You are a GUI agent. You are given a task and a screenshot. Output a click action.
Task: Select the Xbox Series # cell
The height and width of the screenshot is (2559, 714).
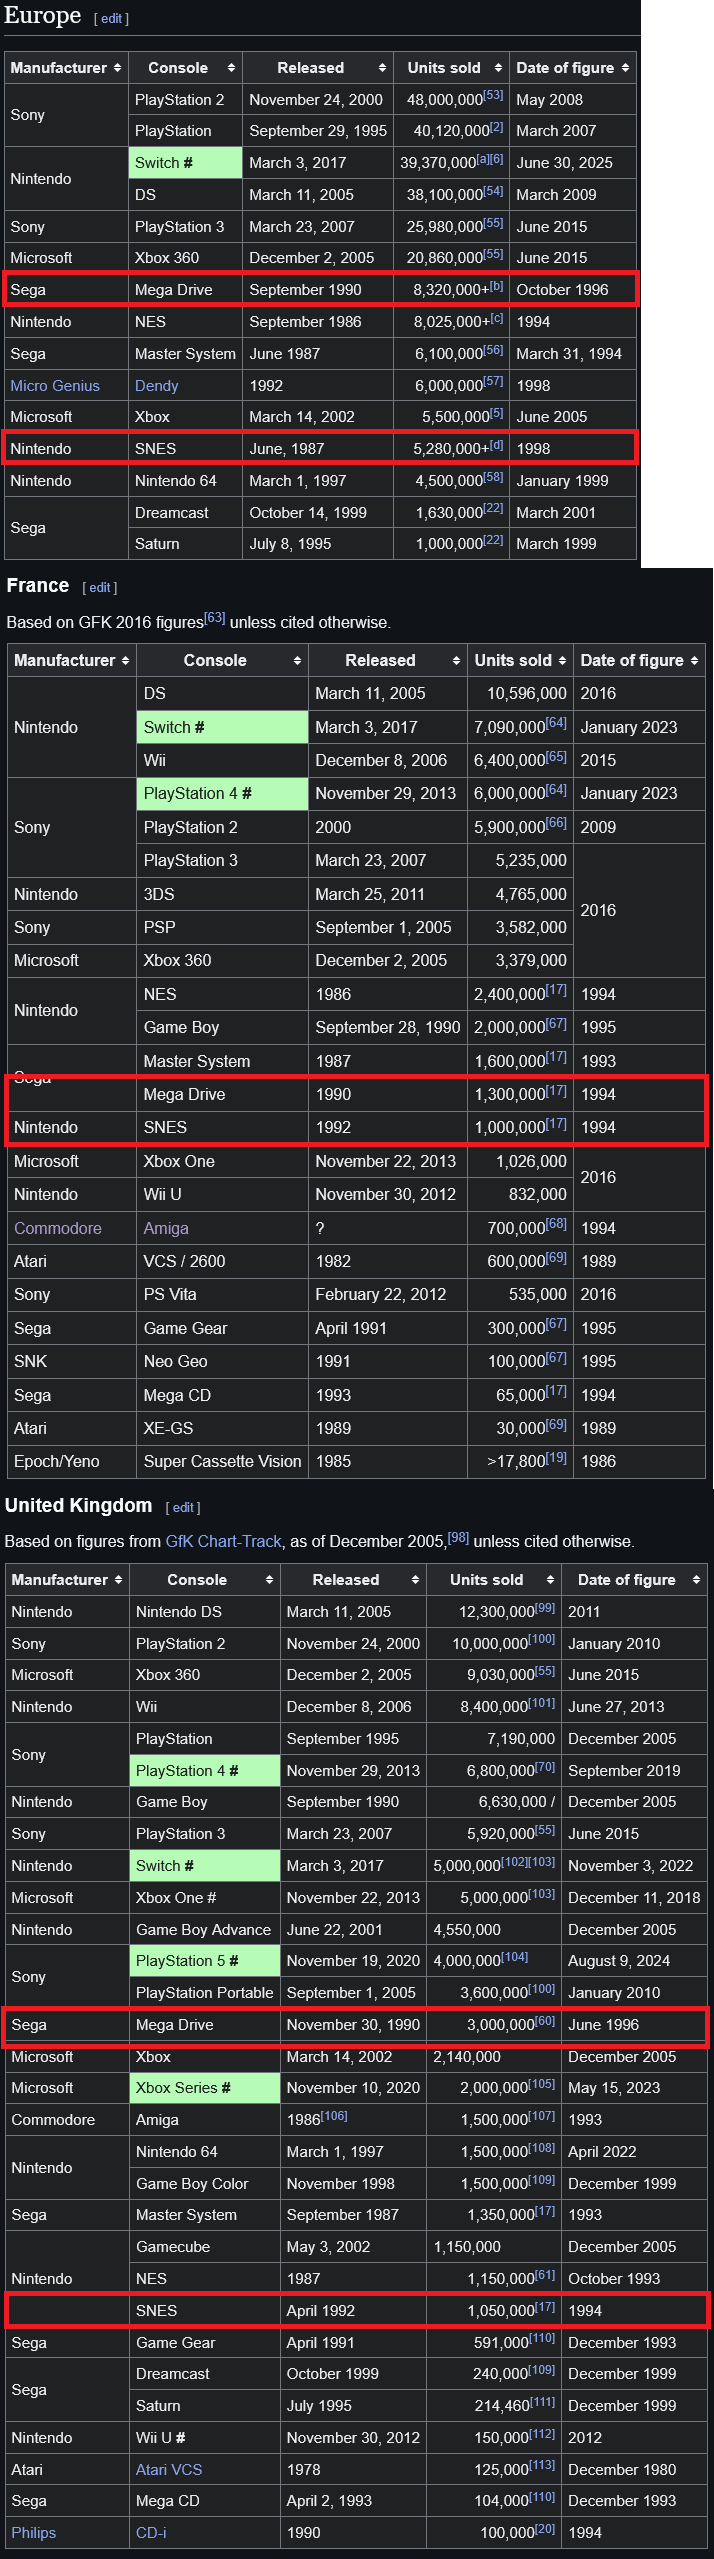coord(204,2088)
